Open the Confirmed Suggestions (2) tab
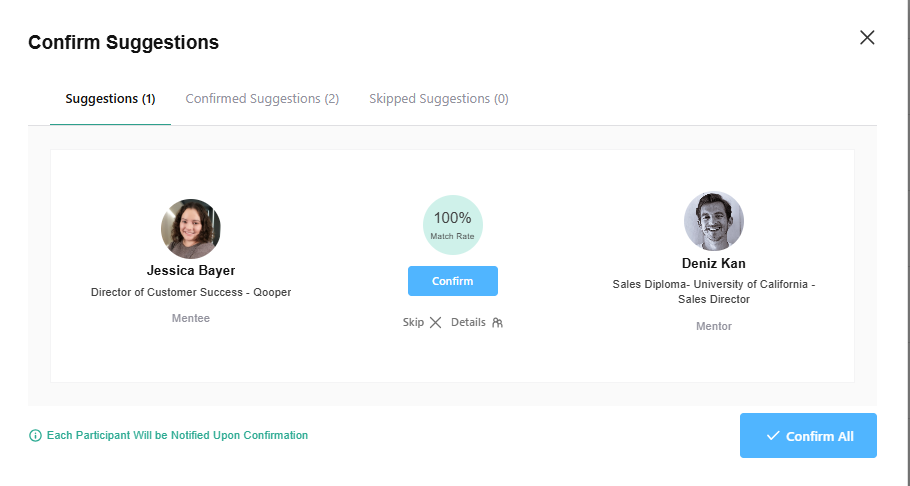The width and height of the screenshot is (910, 486). 262,99
